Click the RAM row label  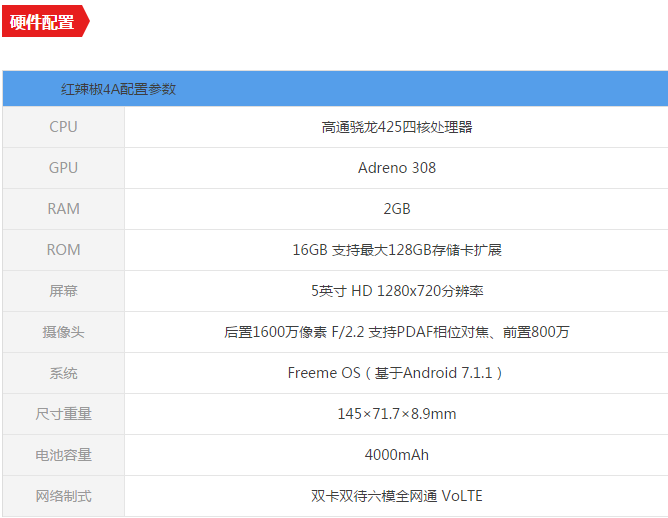pos(63,209)
